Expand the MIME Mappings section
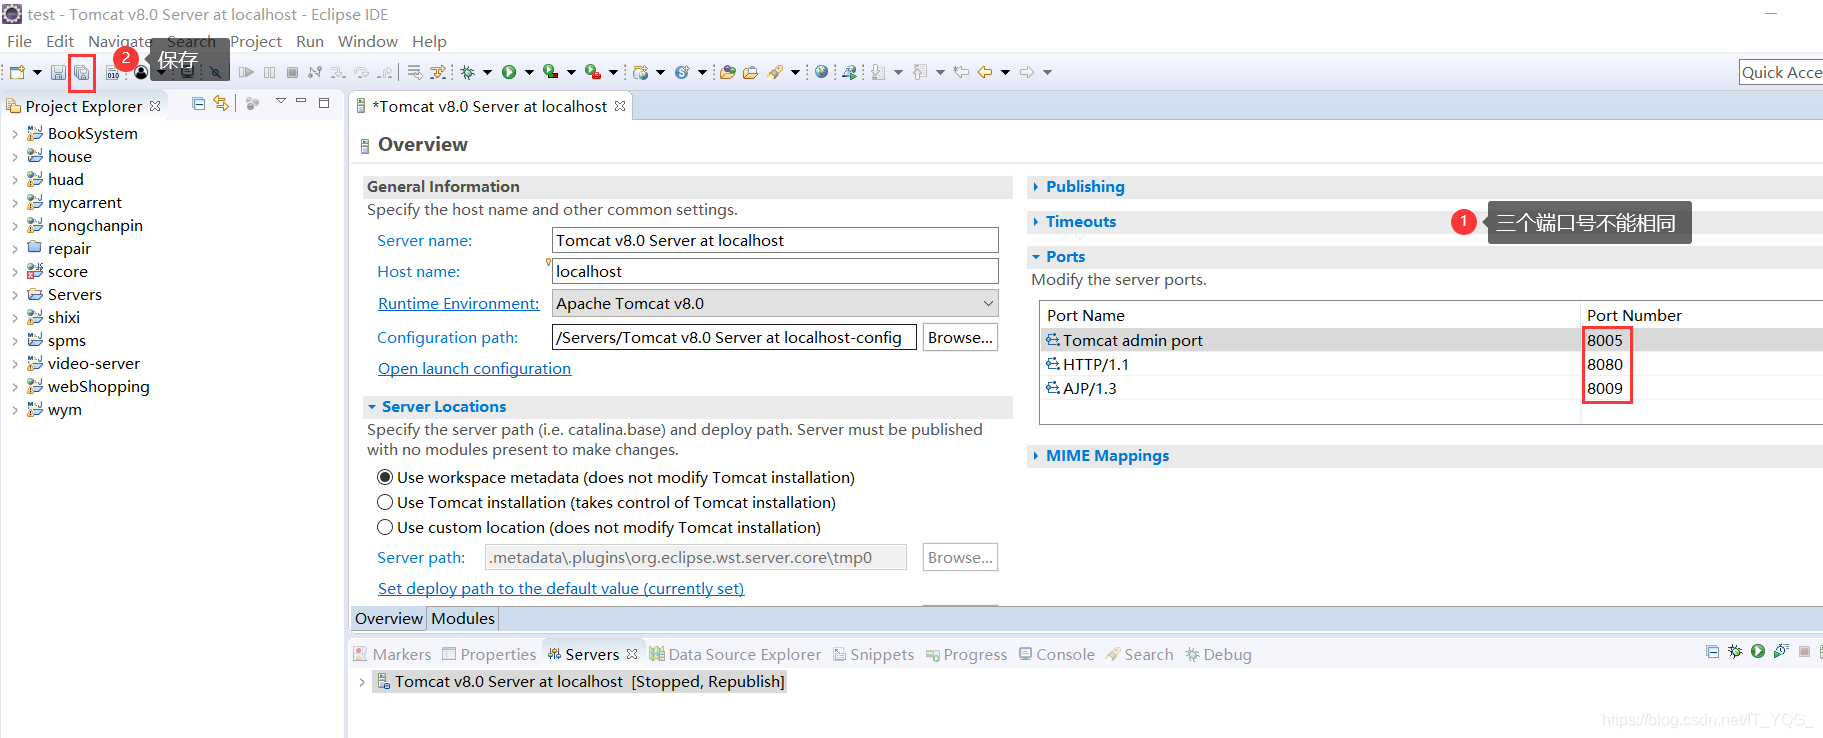 1036,456
